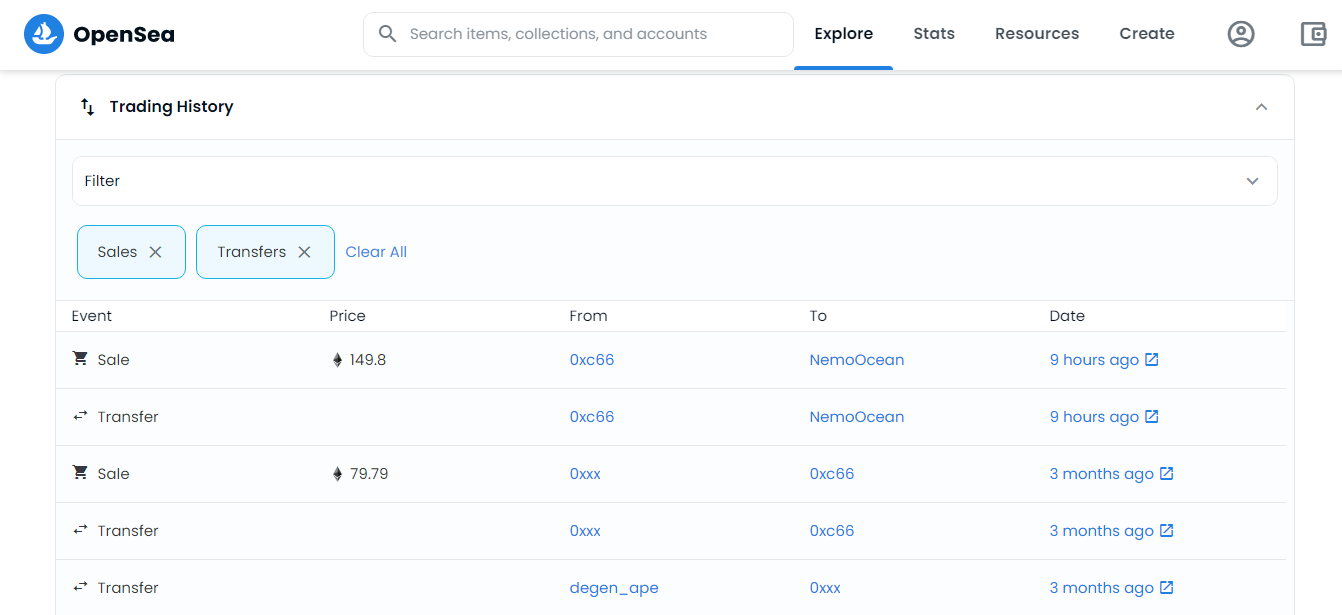The image size is (1342, 615).
Task: Go to the Explore tab
Action: (843, 34)
